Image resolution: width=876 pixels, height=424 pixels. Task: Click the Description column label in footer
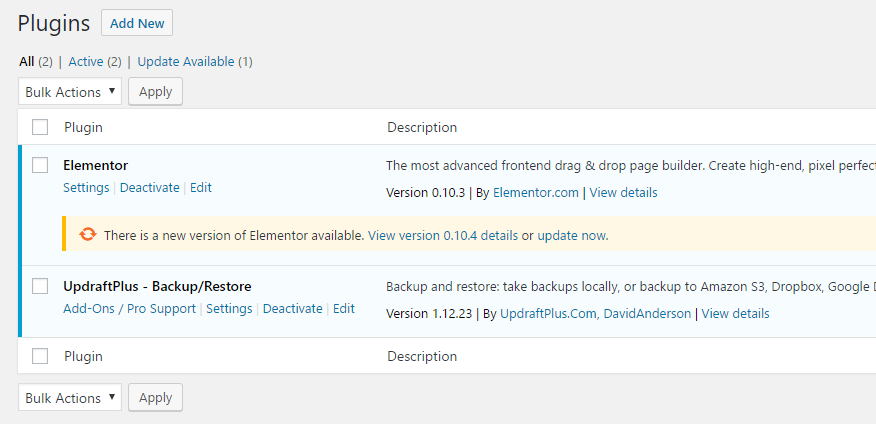click(x=422, y=356)
